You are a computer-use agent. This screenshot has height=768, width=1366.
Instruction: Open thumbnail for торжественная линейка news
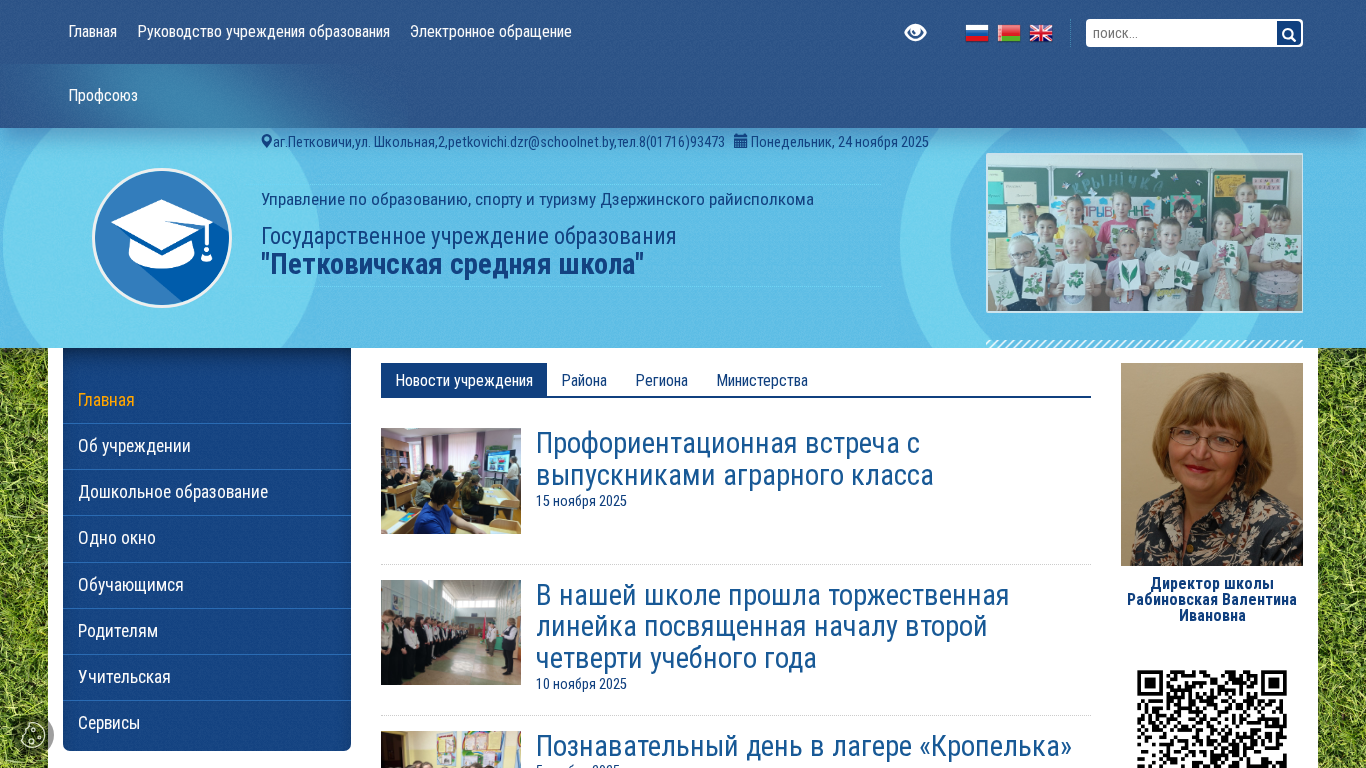point(451,632)
